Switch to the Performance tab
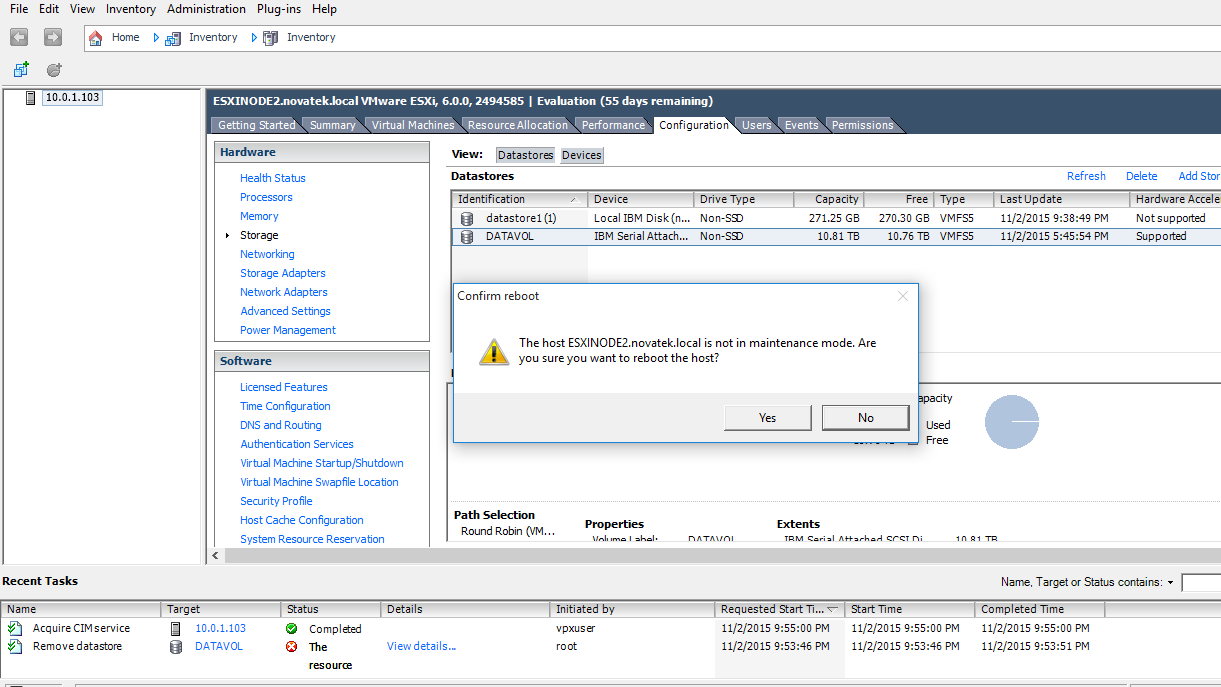 point(613,125)
